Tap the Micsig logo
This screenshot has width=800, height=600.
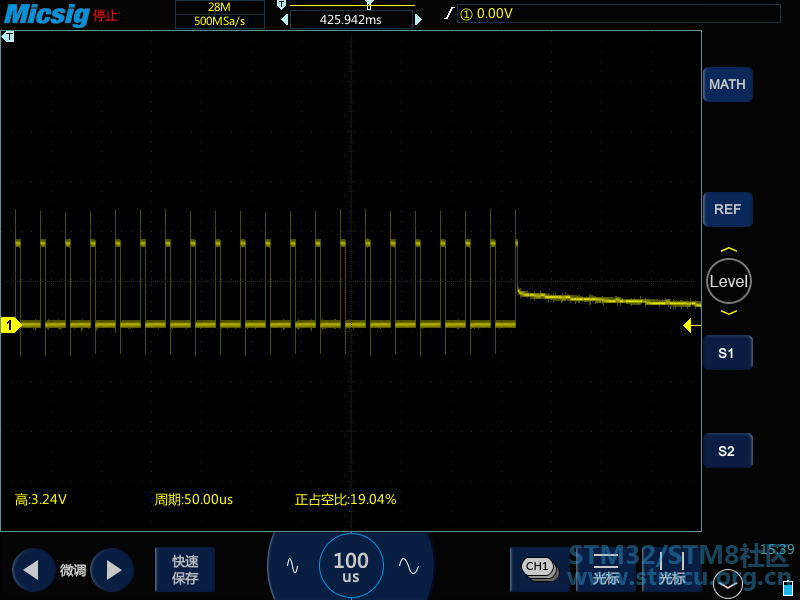coord(46,14)
